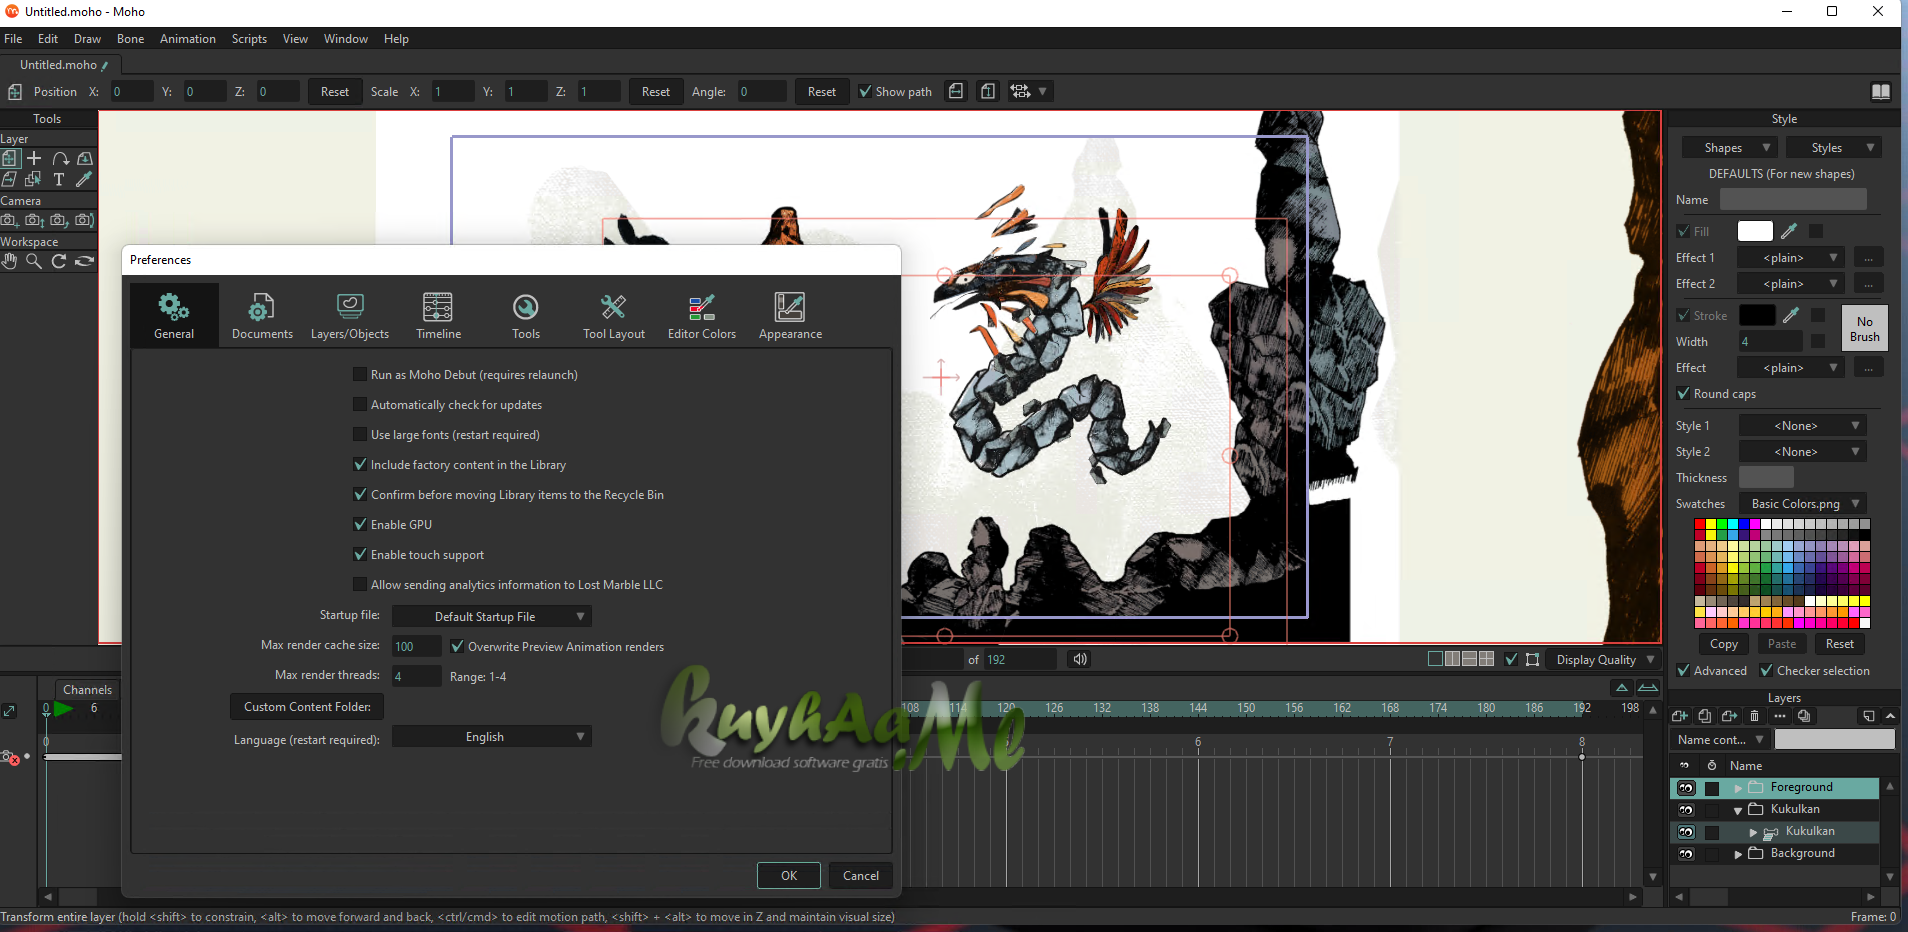Open the Documents preferences tab
This screenshot has width=1908, height=932.
262,315
